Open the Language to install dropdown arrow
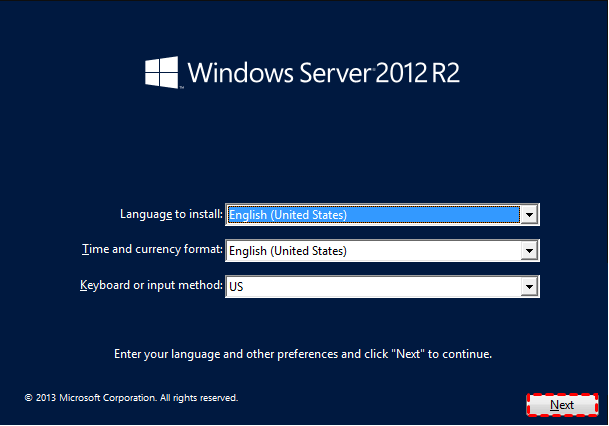This screenshot has width=609, height=426. tap(529, 215)
